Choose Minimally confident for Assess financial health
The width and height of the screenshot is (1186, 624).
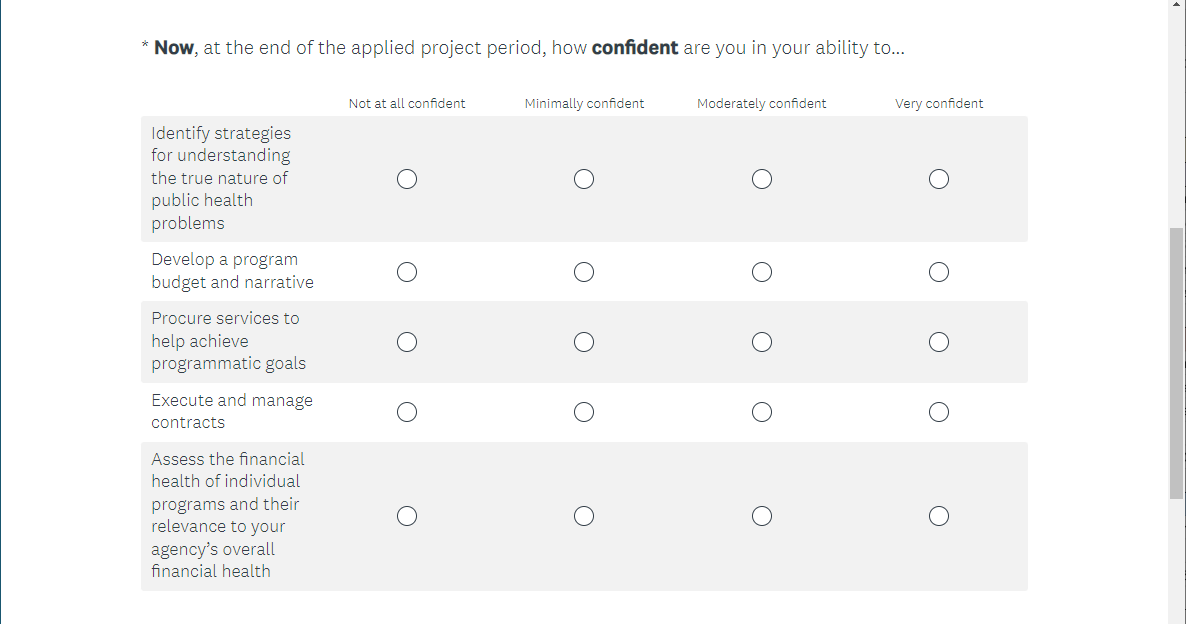pyautogui.click(x=584, y=516)
